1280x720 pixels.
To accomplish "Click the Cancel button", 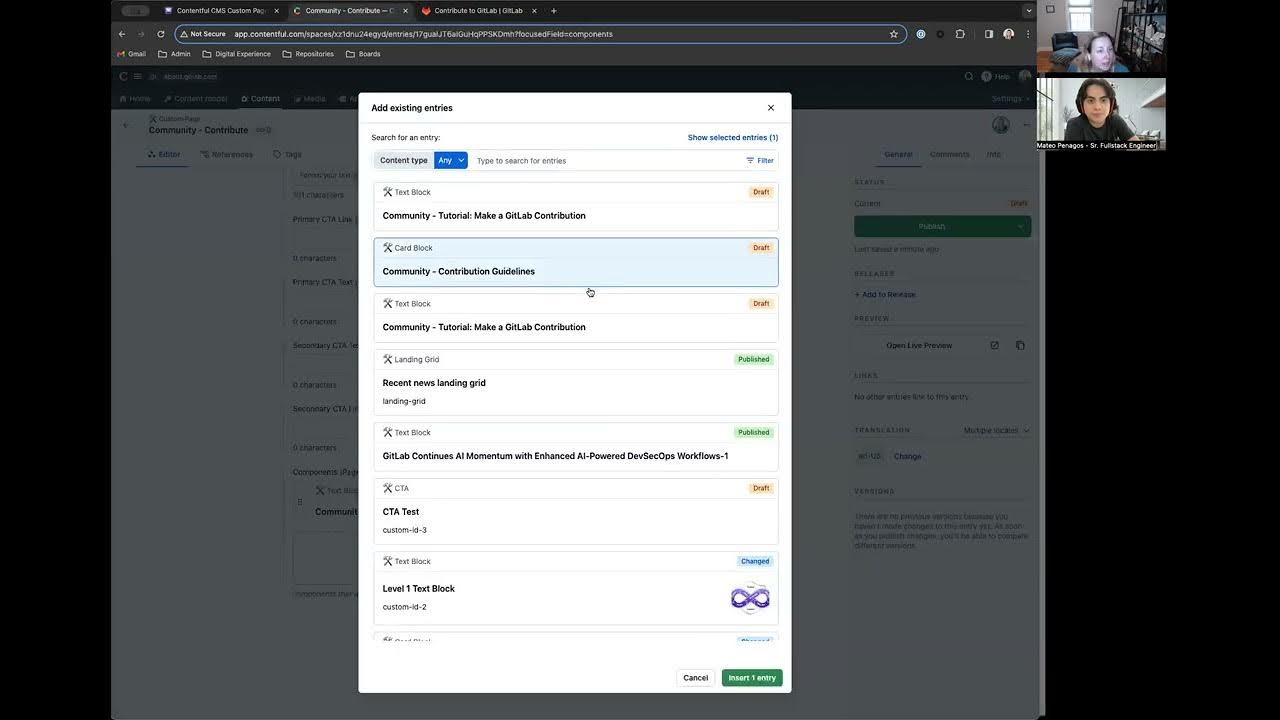I will click(x=696, y=678).
